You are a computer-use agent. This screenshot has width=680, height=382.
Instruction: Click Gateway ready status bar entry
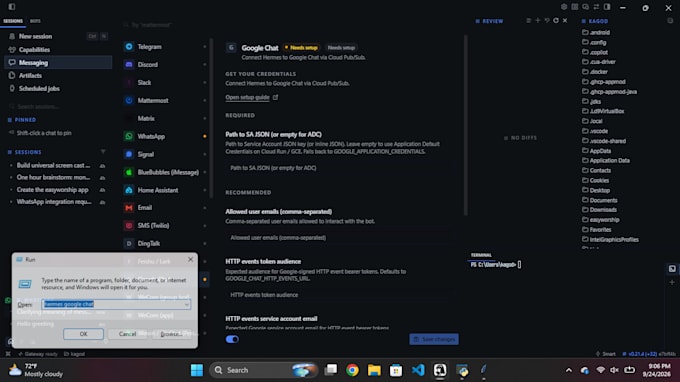(38, 354)
